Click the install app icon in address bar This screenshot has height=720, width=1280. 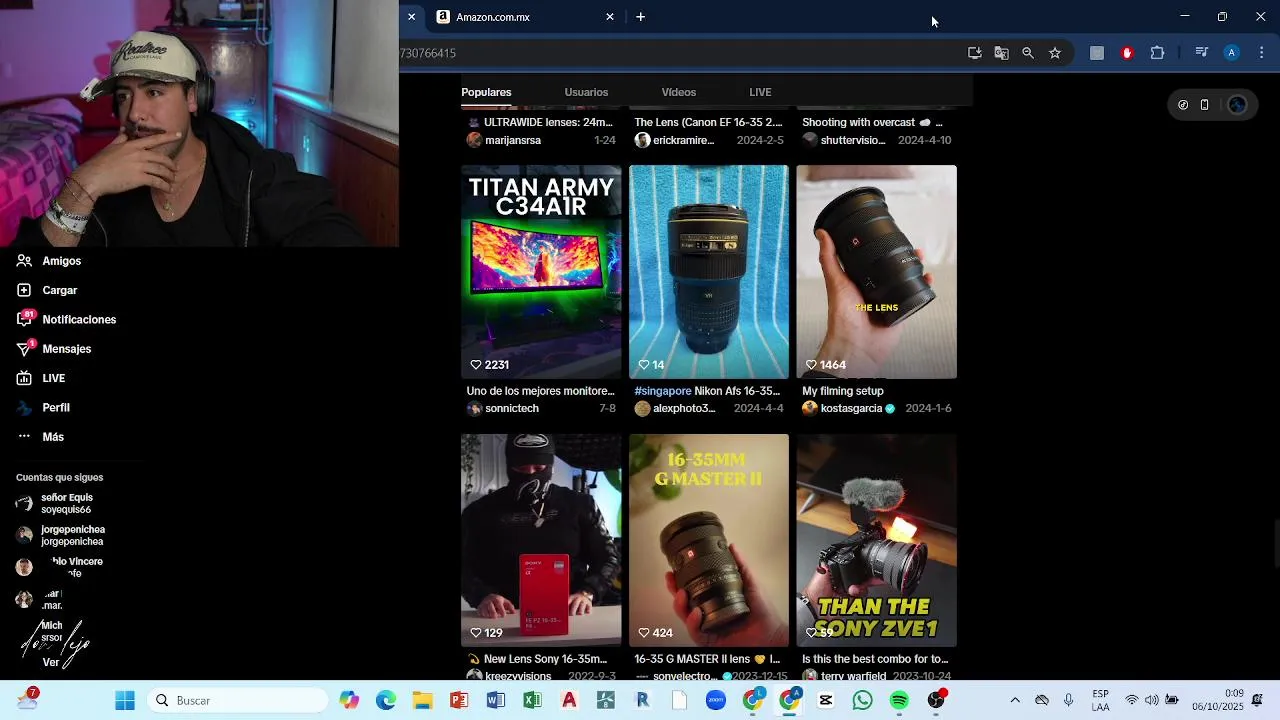(974, 53)
